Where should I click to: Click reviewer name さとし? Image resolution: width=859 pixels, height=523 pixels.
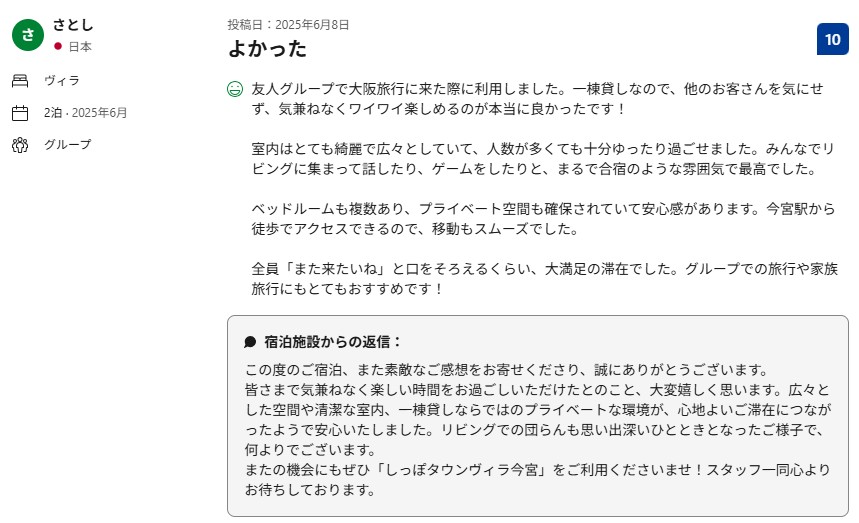point(73,26)
